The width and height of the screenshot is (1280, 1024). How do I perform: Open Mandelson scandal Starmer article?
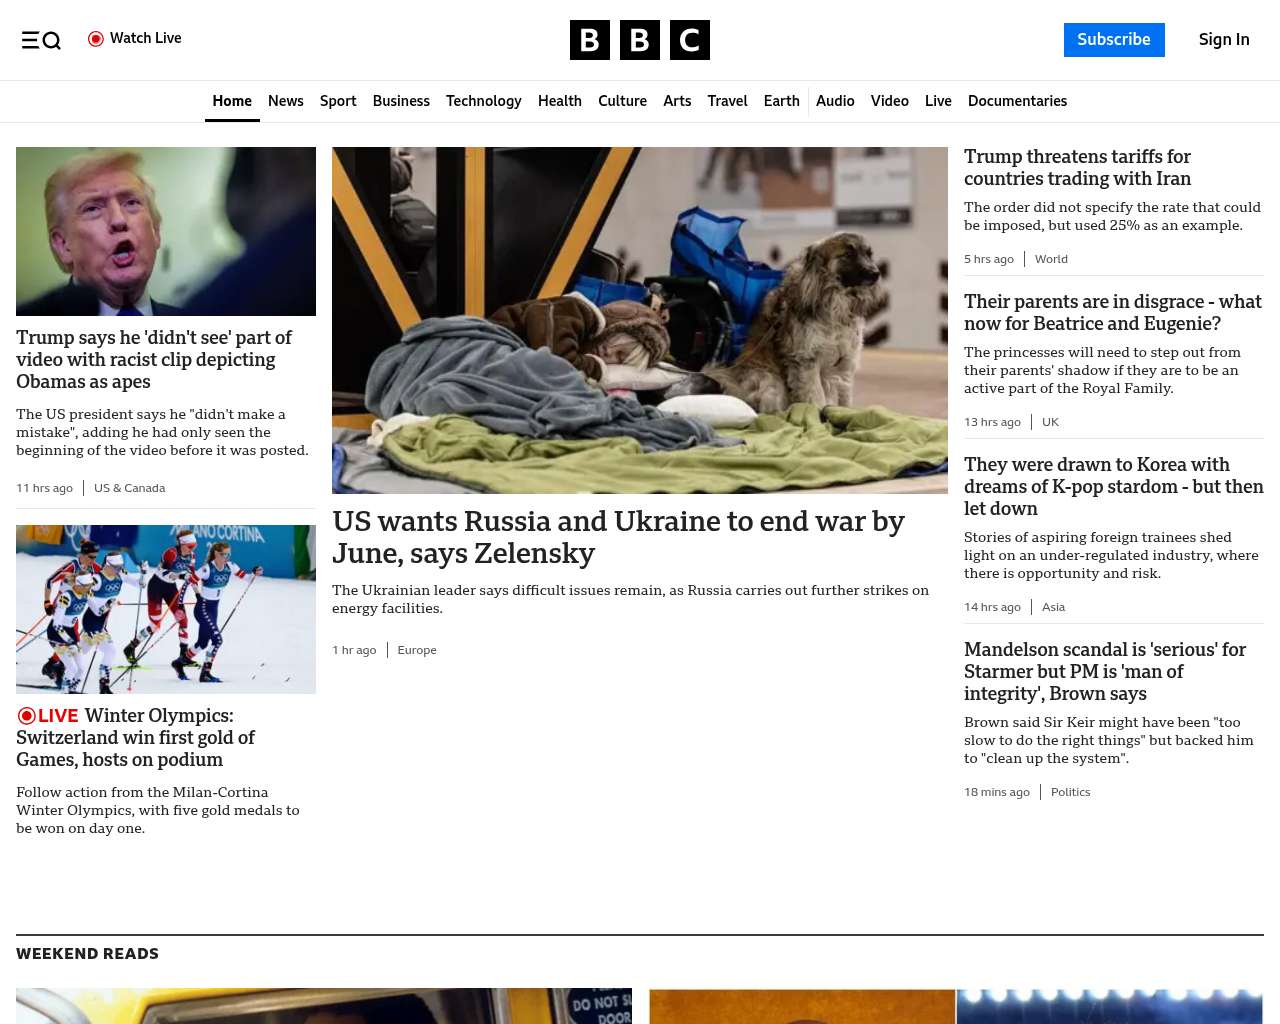click(1105, 672)
